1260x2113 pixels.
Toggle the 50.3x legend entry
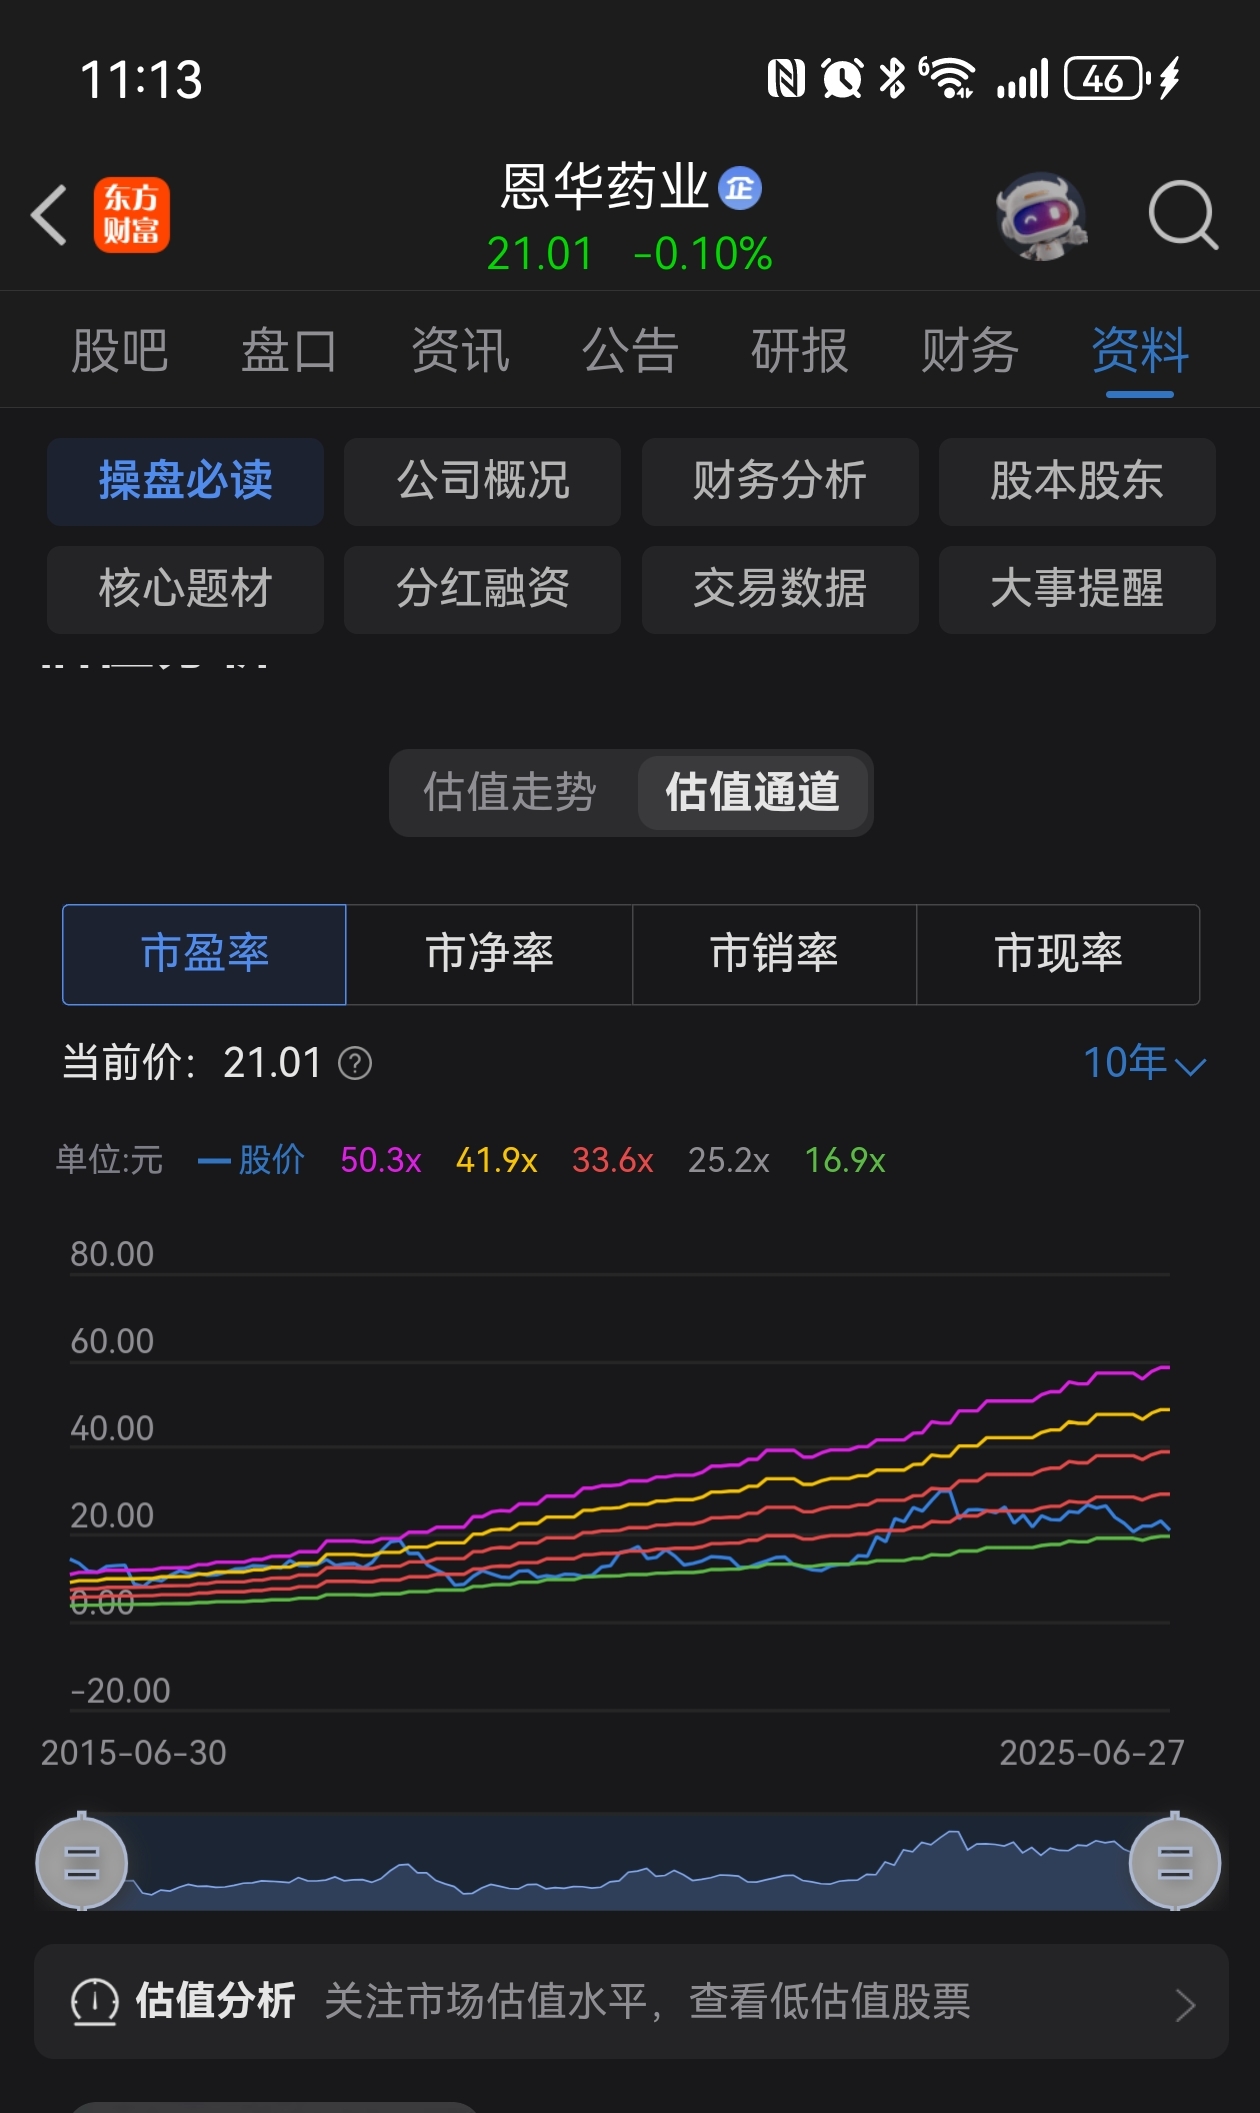(381, 1160)
